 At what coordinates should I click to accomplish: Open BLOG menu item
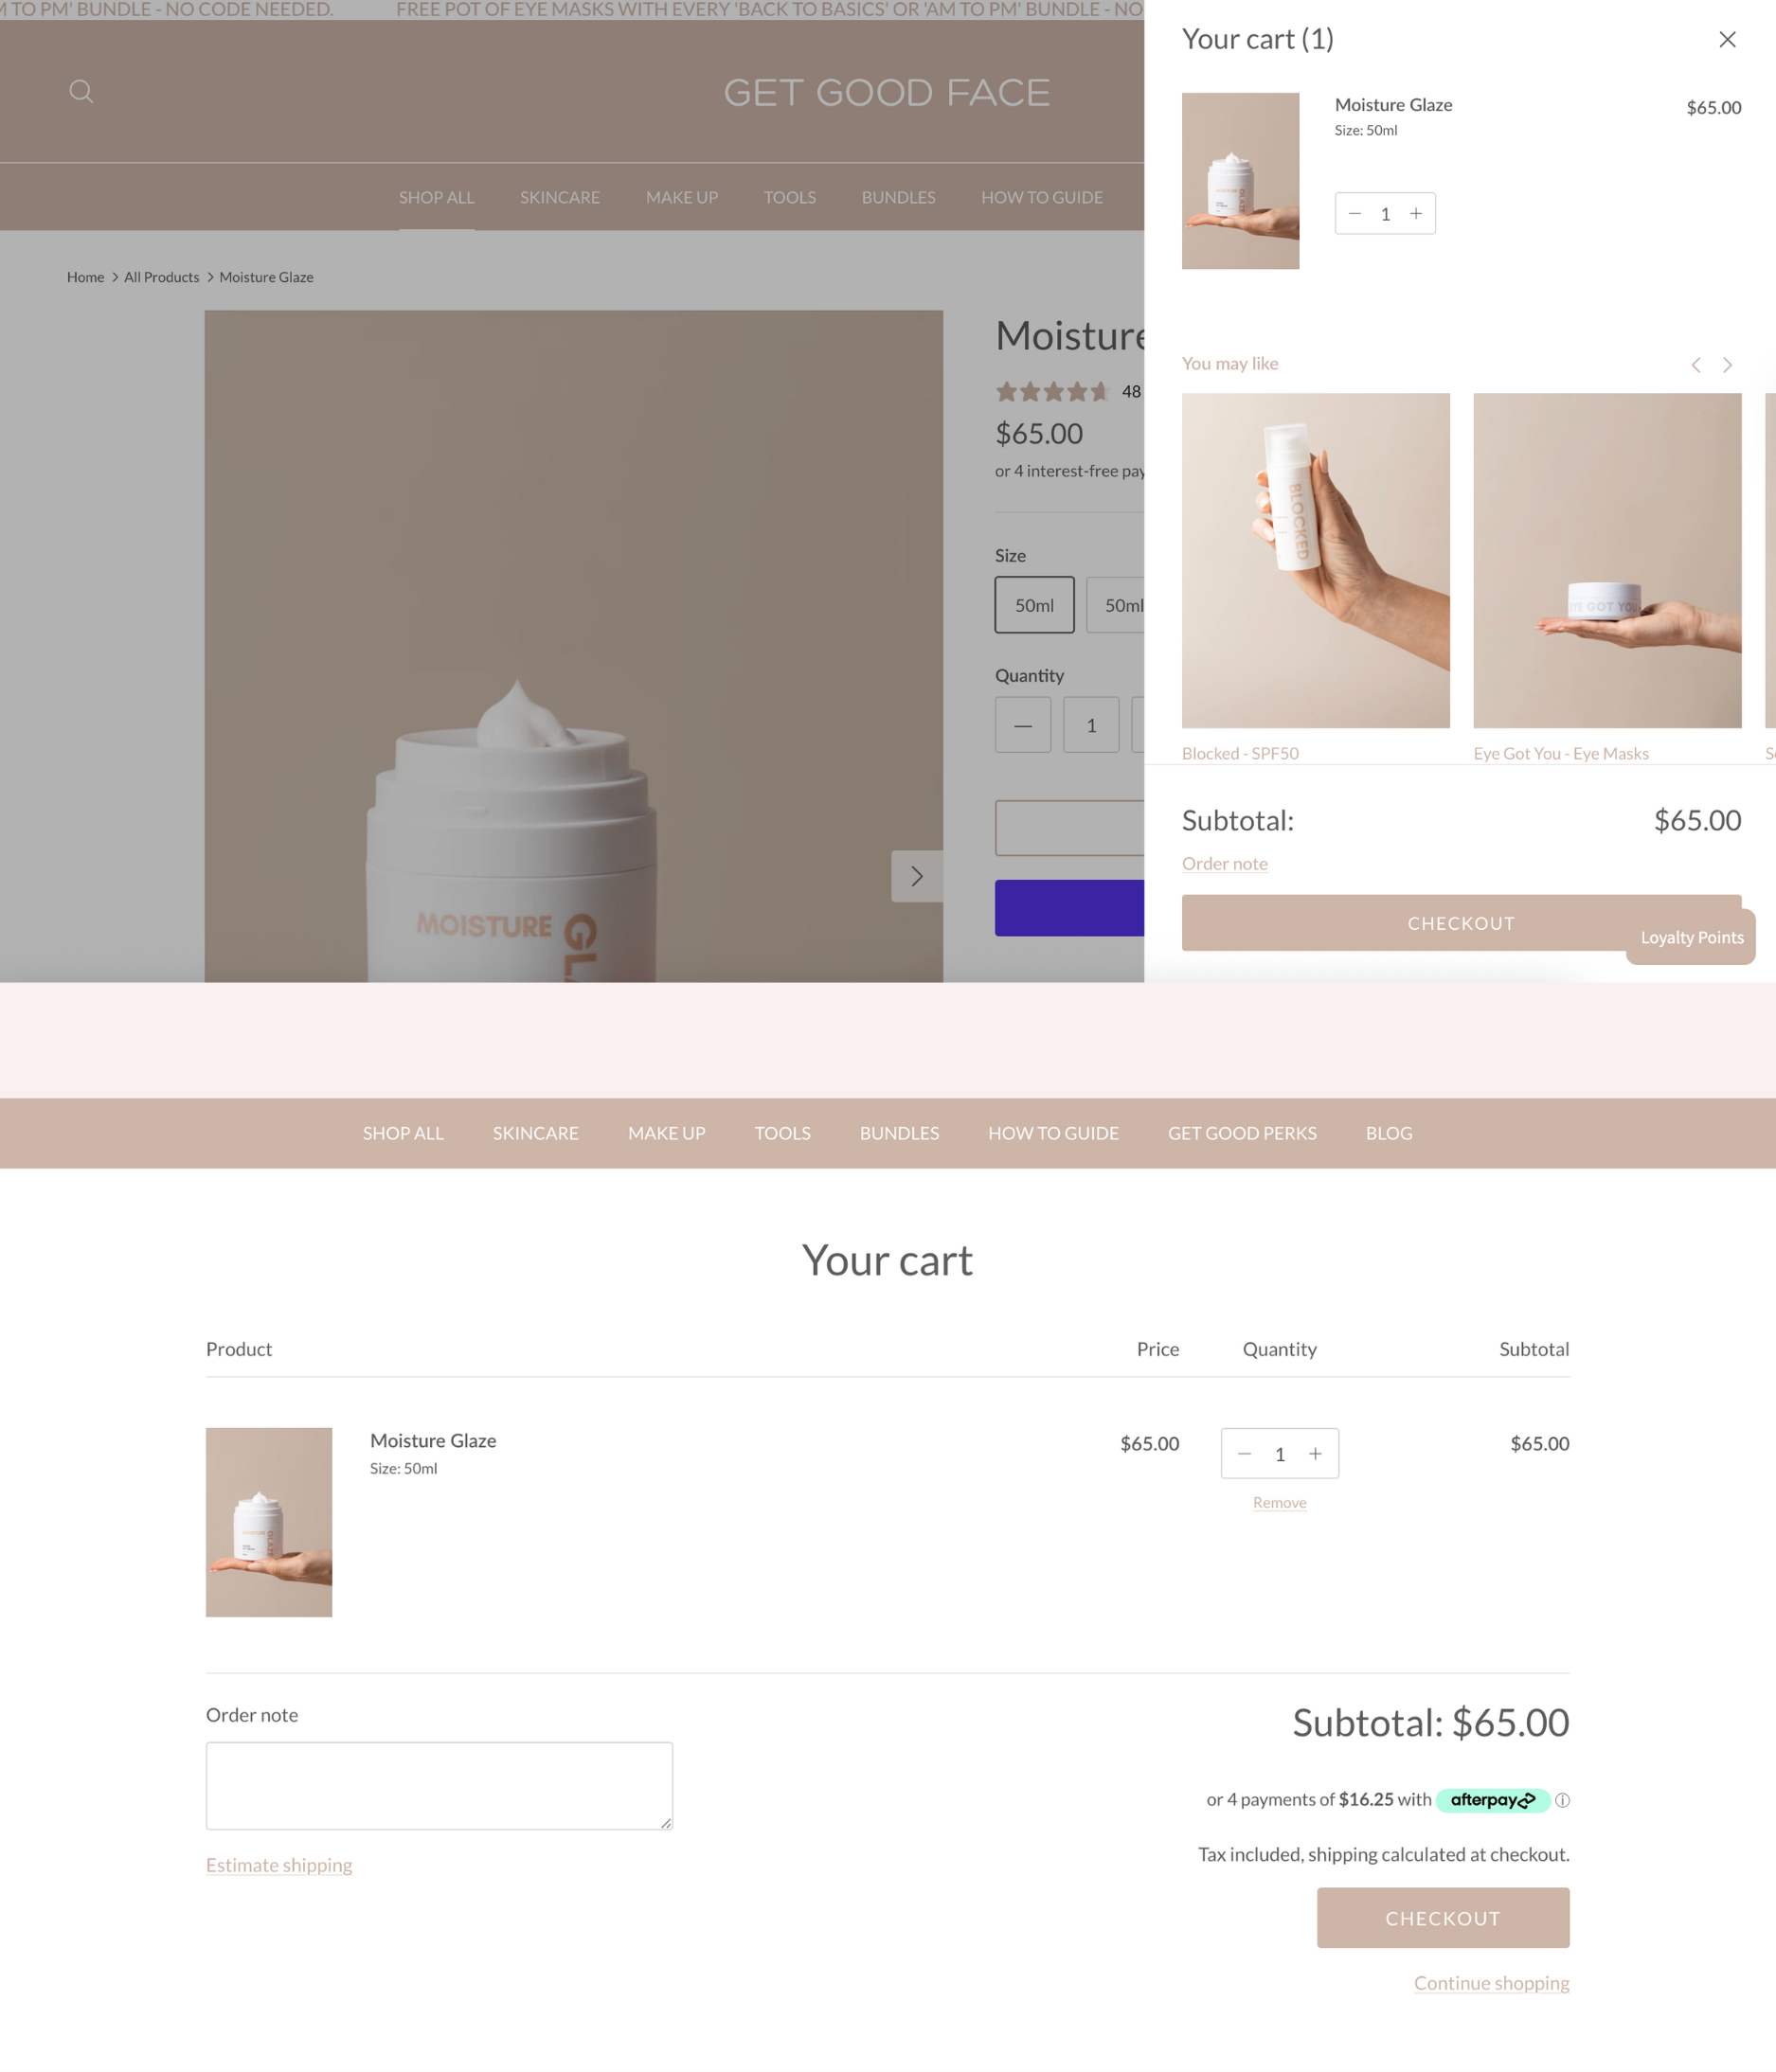coord(1390,1133)
